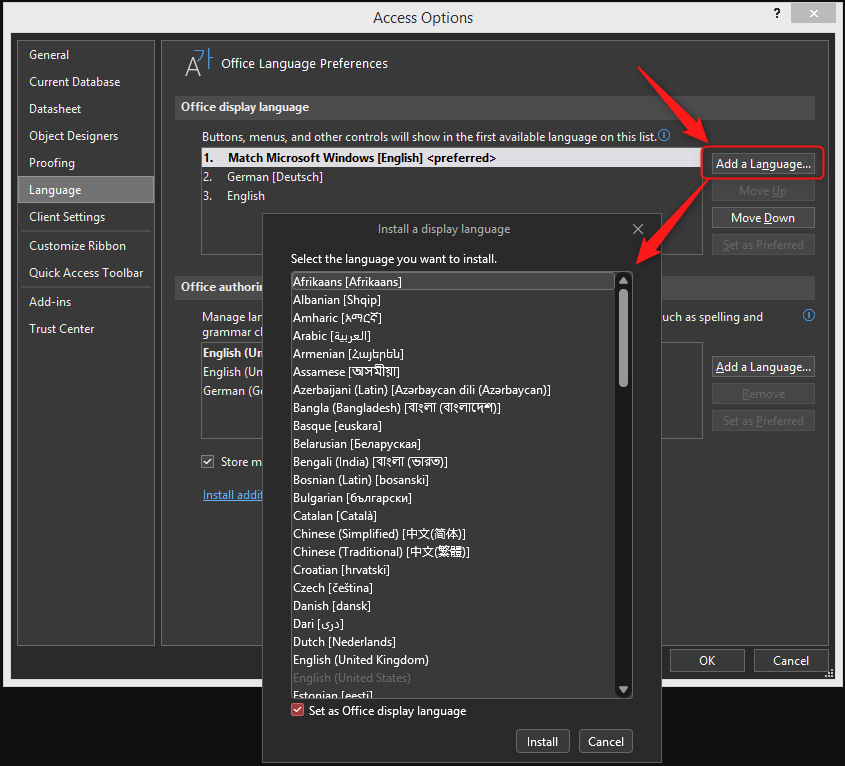This screenshot has height=766, width=845.
Task: Select Bulgarian in the install list
Action: [453, 498]
